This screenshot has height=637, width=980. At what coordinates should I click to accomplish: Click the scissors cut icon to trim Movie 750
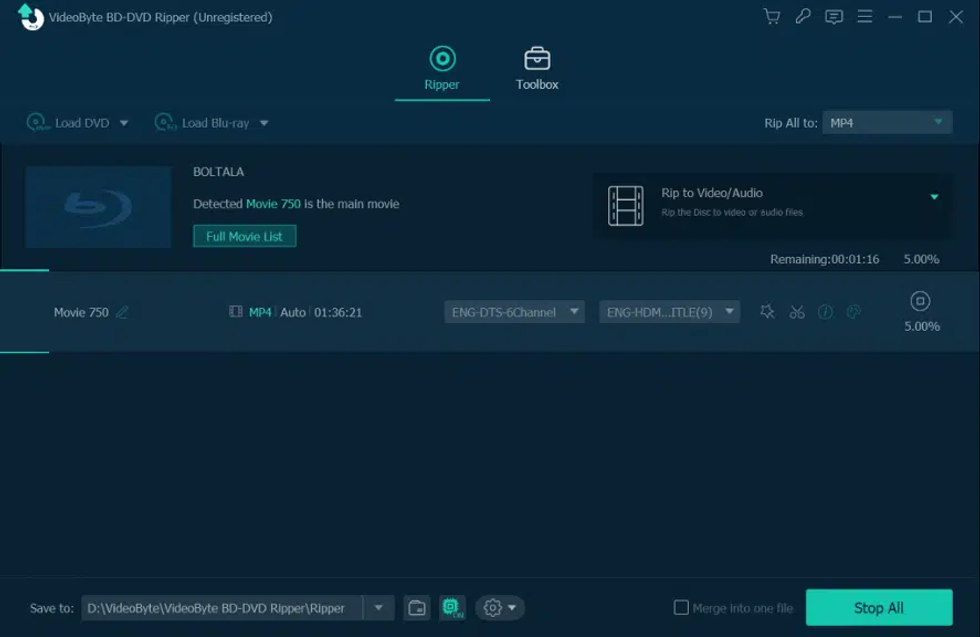tap(795, 311)
